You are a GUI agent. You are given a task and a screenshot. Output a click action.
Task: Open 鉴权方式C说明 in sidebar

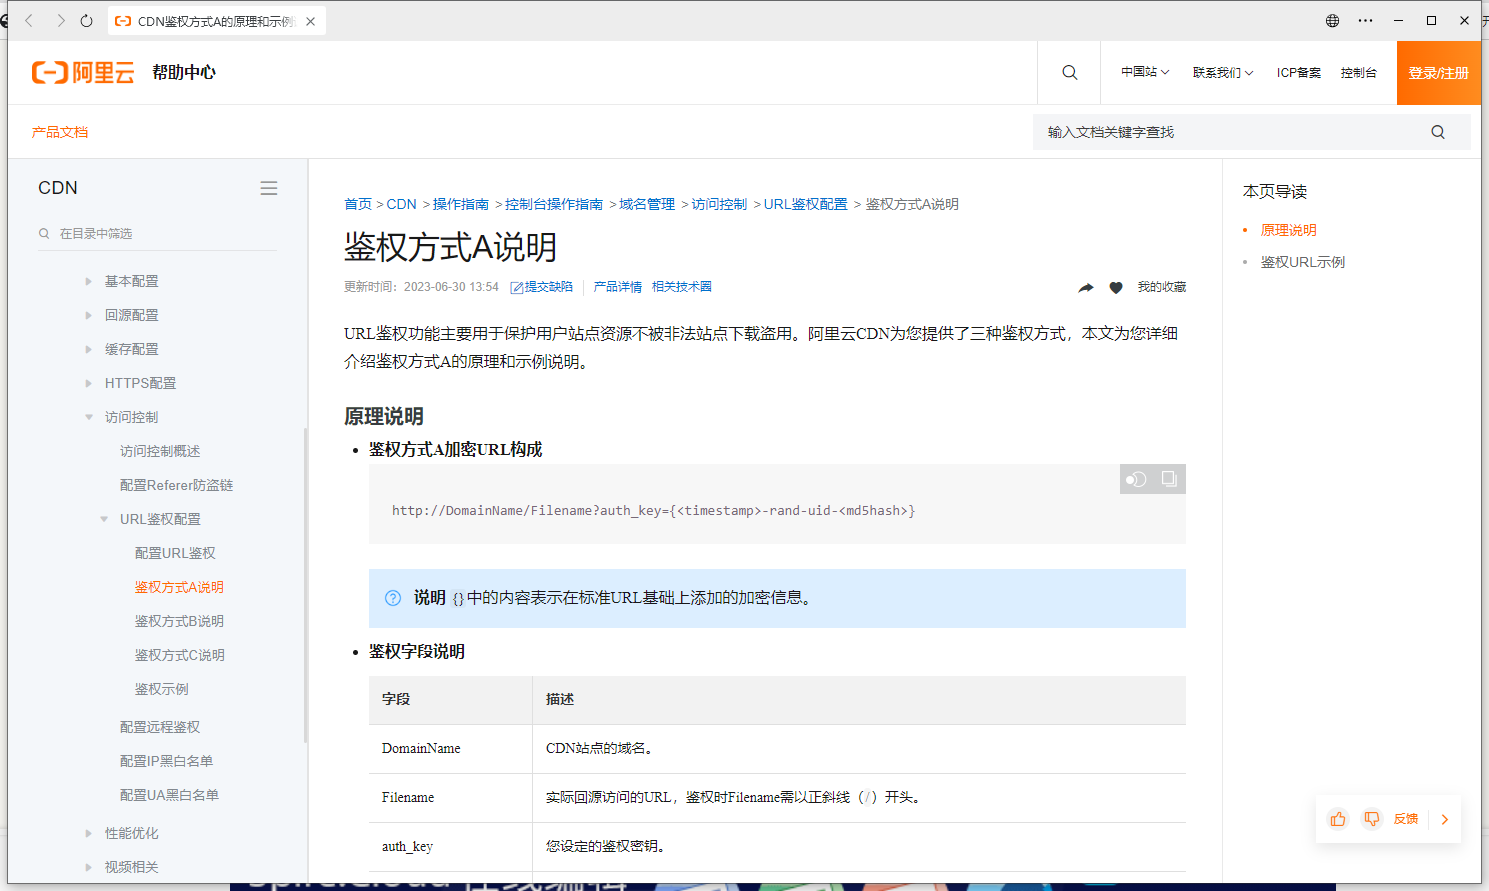point(180,656)
